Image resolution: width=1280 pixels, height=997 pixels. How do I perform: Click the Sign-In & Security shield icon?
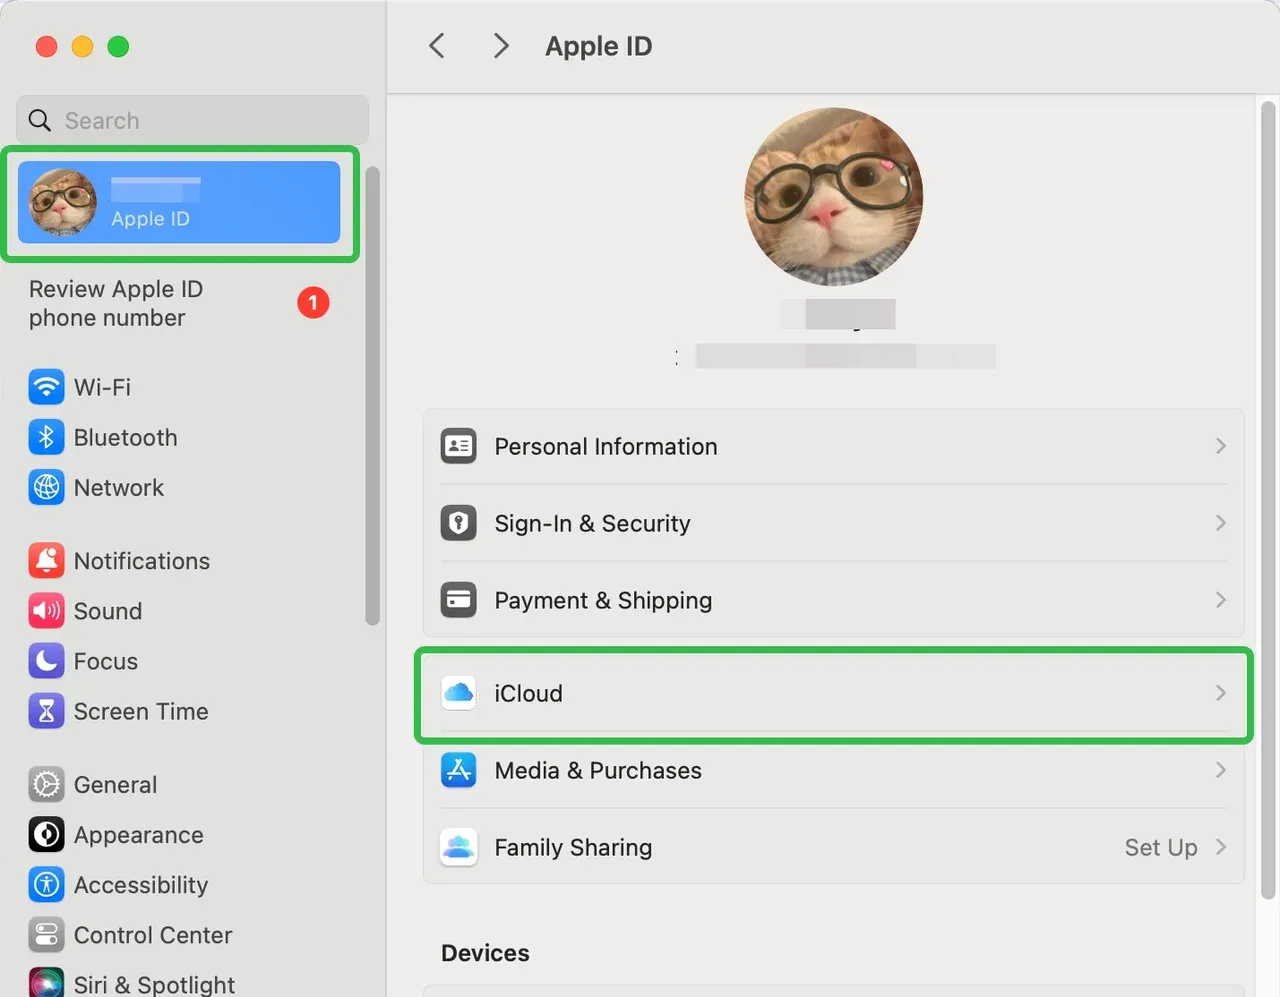coord(459,523)
